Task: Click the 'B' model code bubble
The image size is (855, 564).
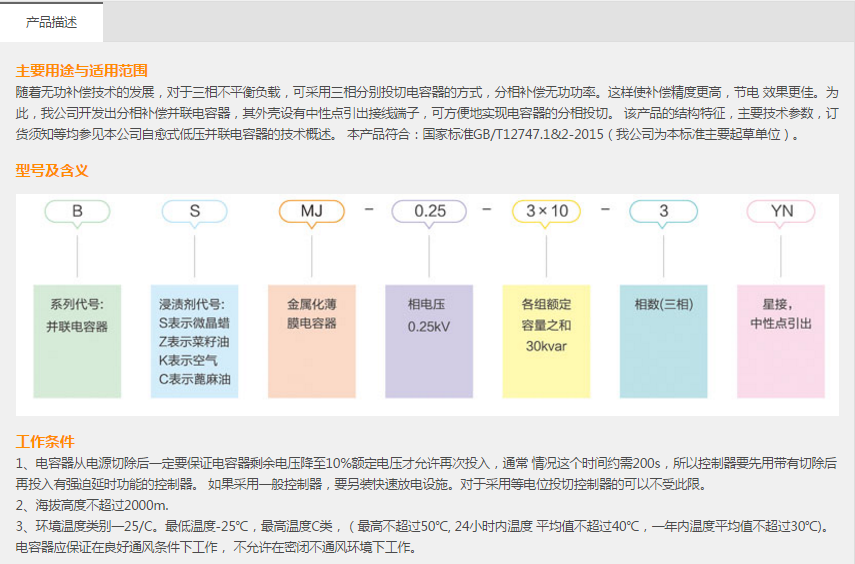Action: (x=77, y=211)
